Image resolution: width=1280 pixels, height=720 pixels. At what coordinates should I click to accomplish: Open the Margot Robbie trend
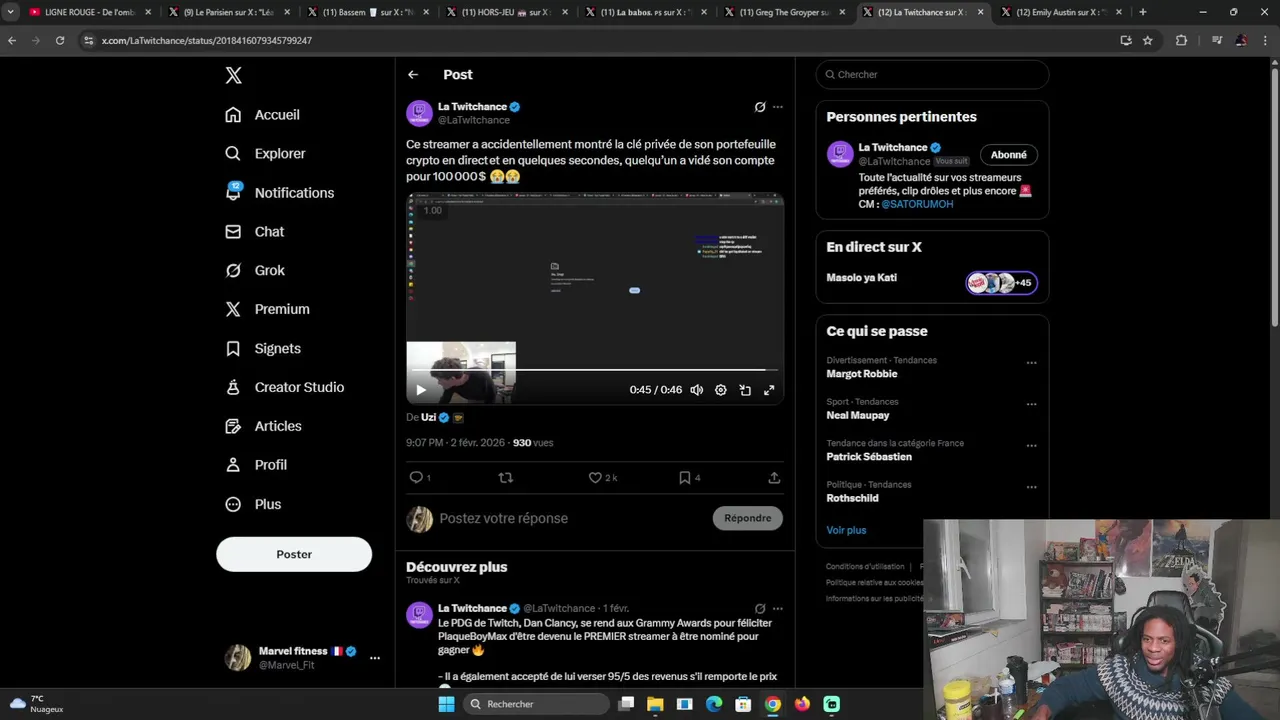coord(862,374)
